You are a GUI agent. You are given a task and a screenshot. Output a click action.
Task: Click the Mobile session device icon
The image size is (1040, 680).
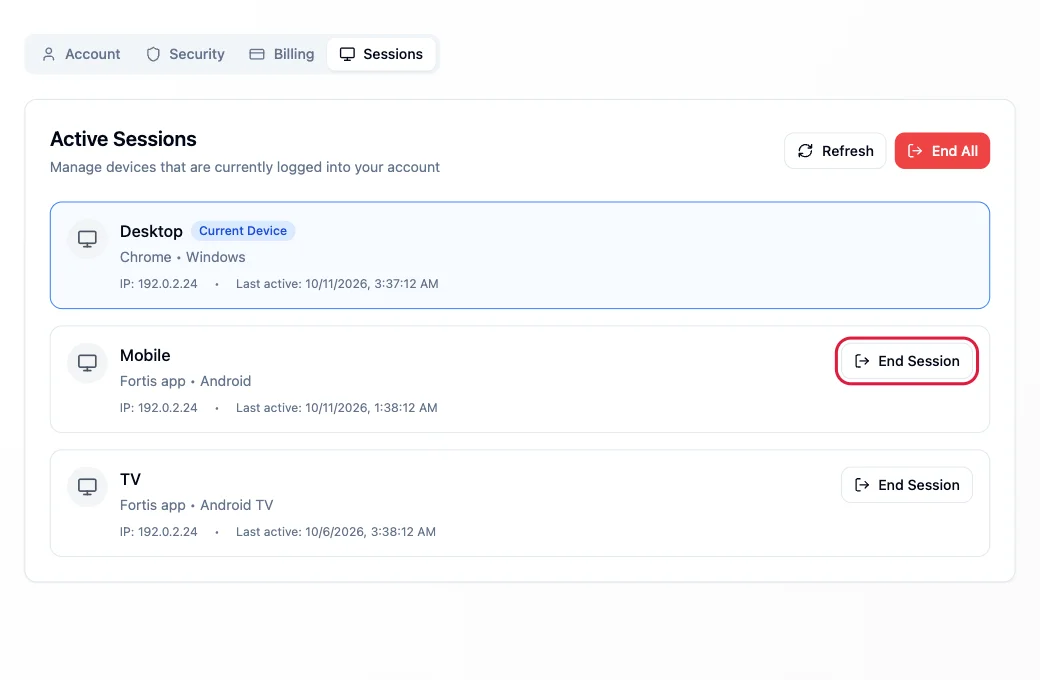(x=87, y=363)
